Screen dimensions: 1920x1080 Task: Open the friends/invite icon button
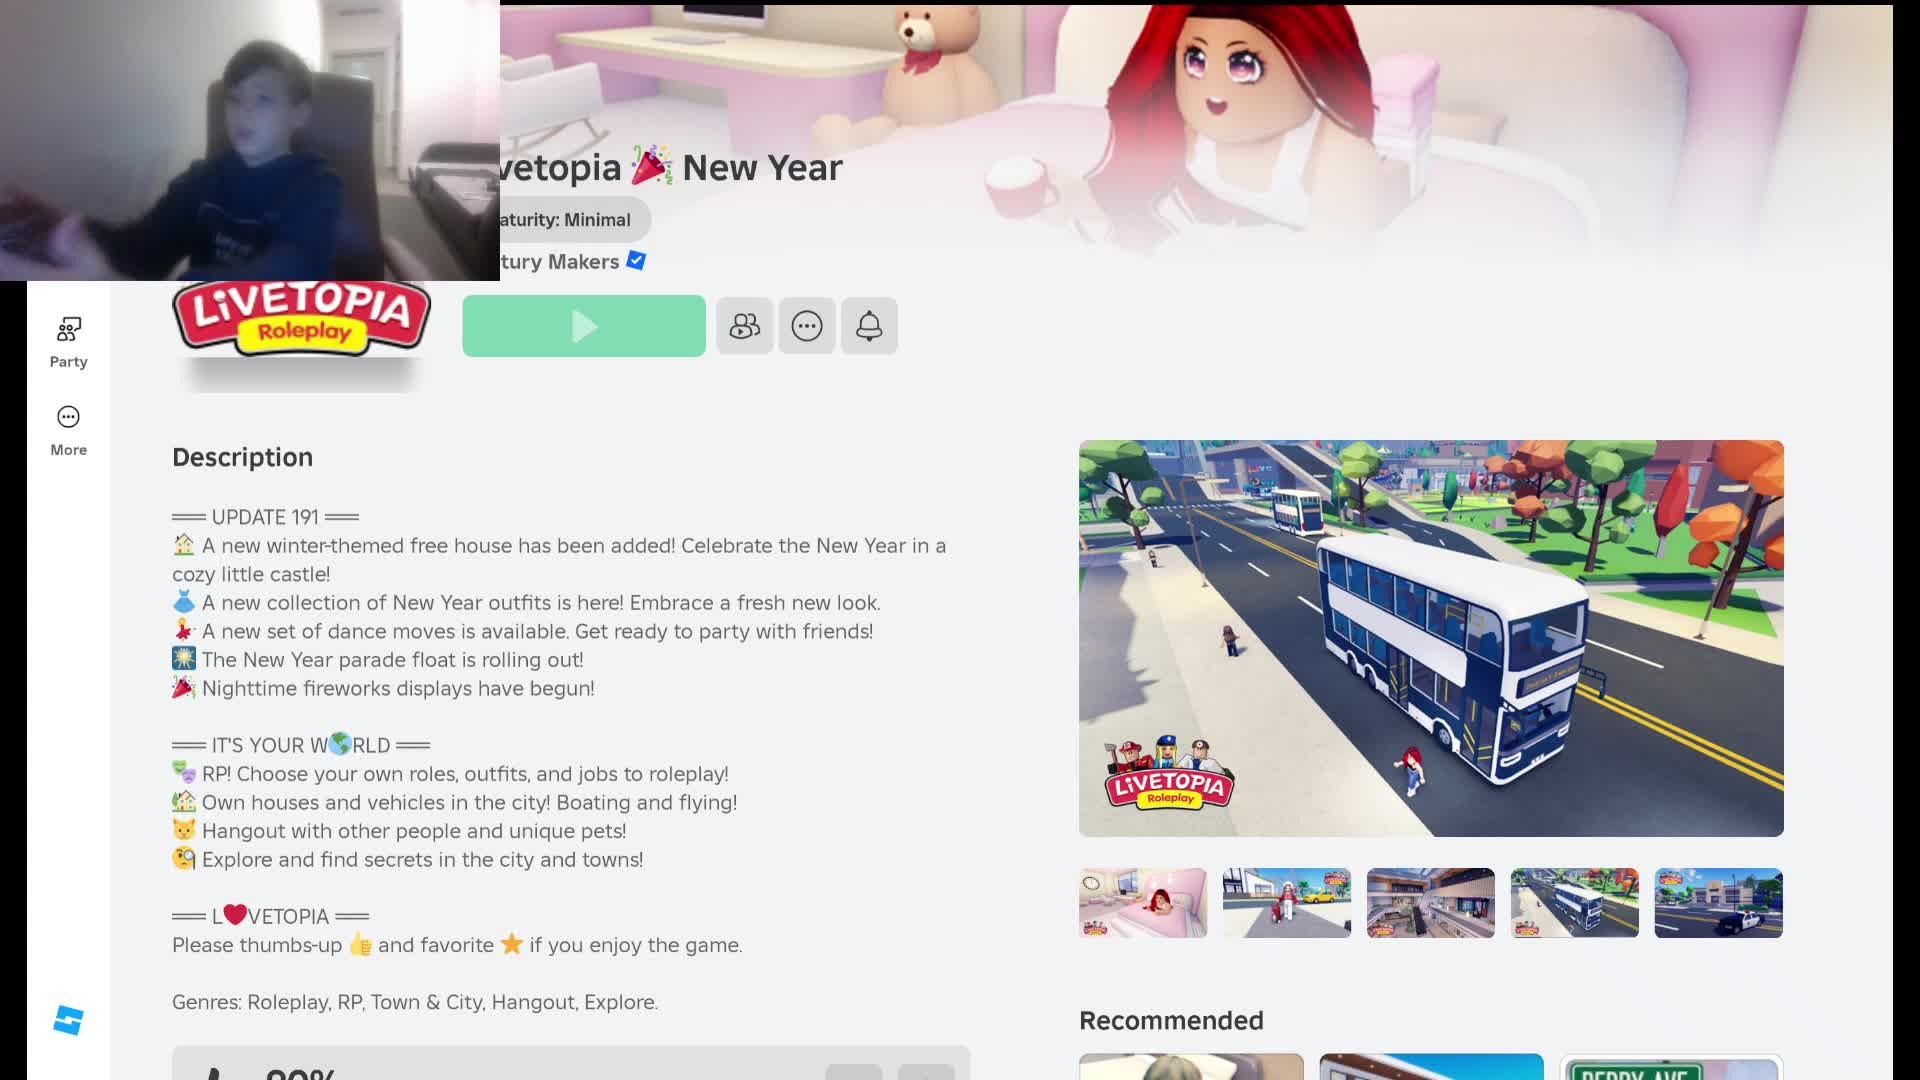pyautogui.click(x=744, y=326)
